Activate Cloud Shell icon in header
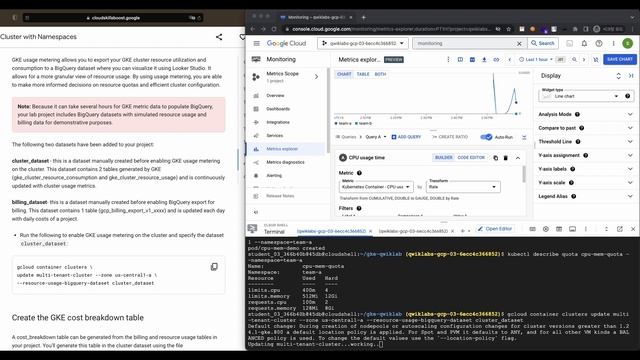640x360 pixels. (x=569, y=43)
